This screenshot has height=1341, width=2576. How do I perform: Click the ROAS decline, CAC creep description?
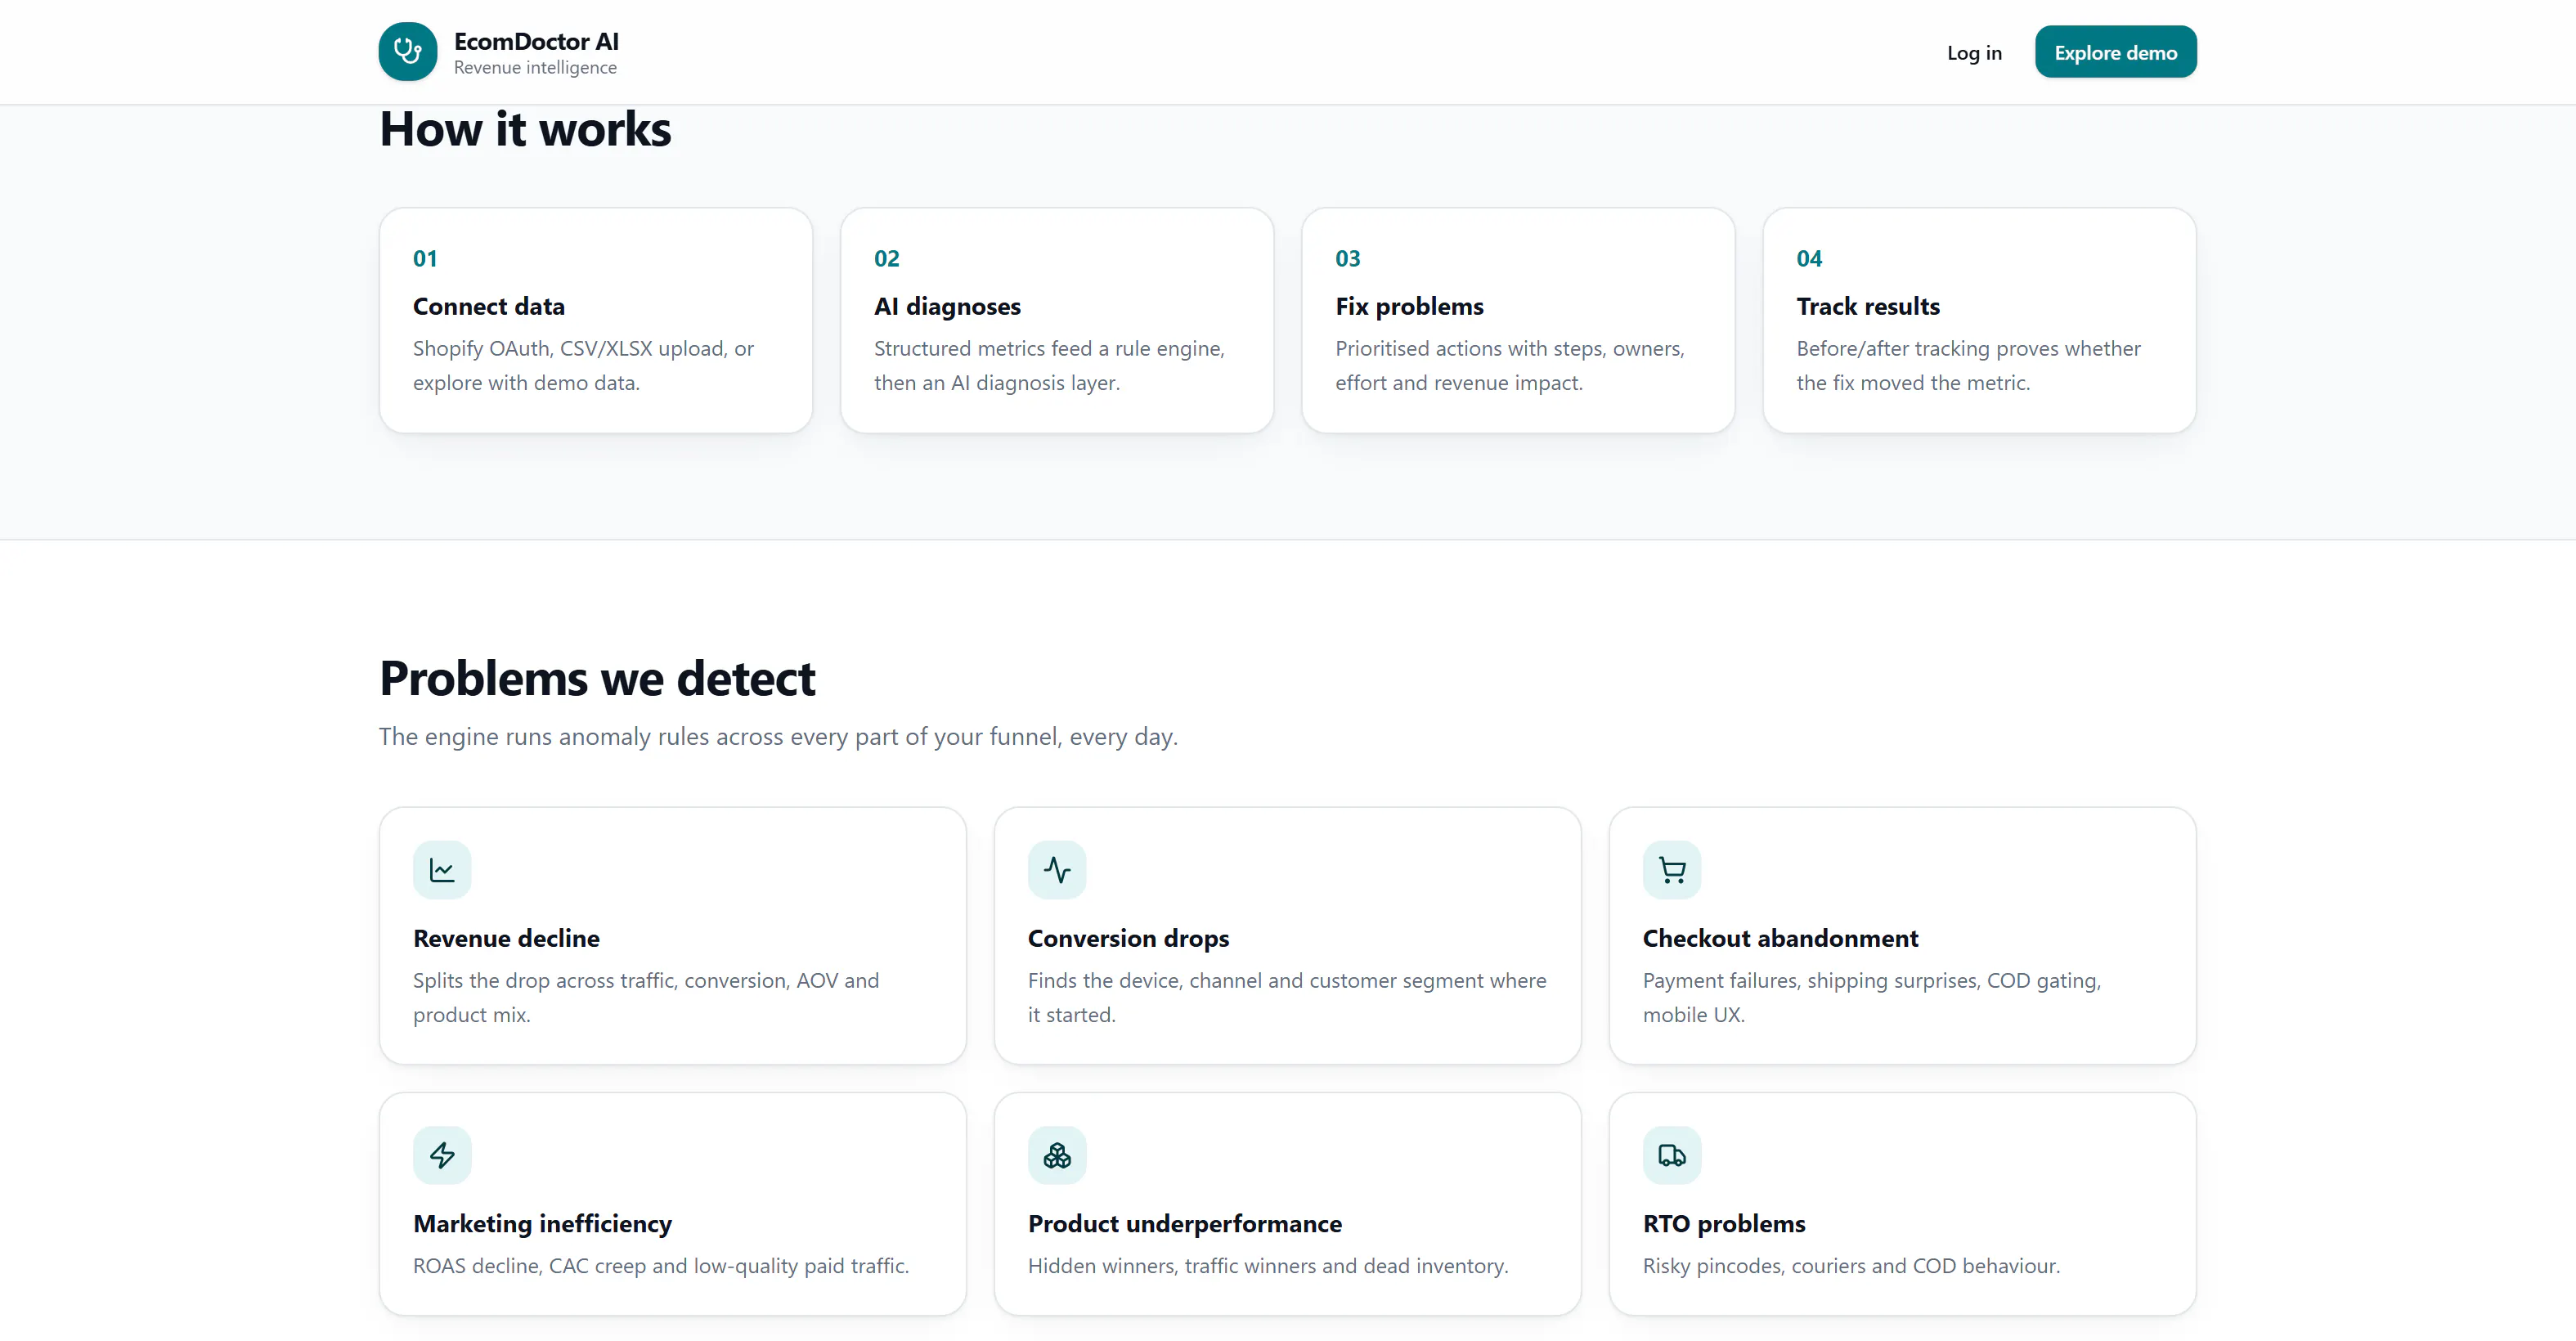click(x=660, y=1266)
